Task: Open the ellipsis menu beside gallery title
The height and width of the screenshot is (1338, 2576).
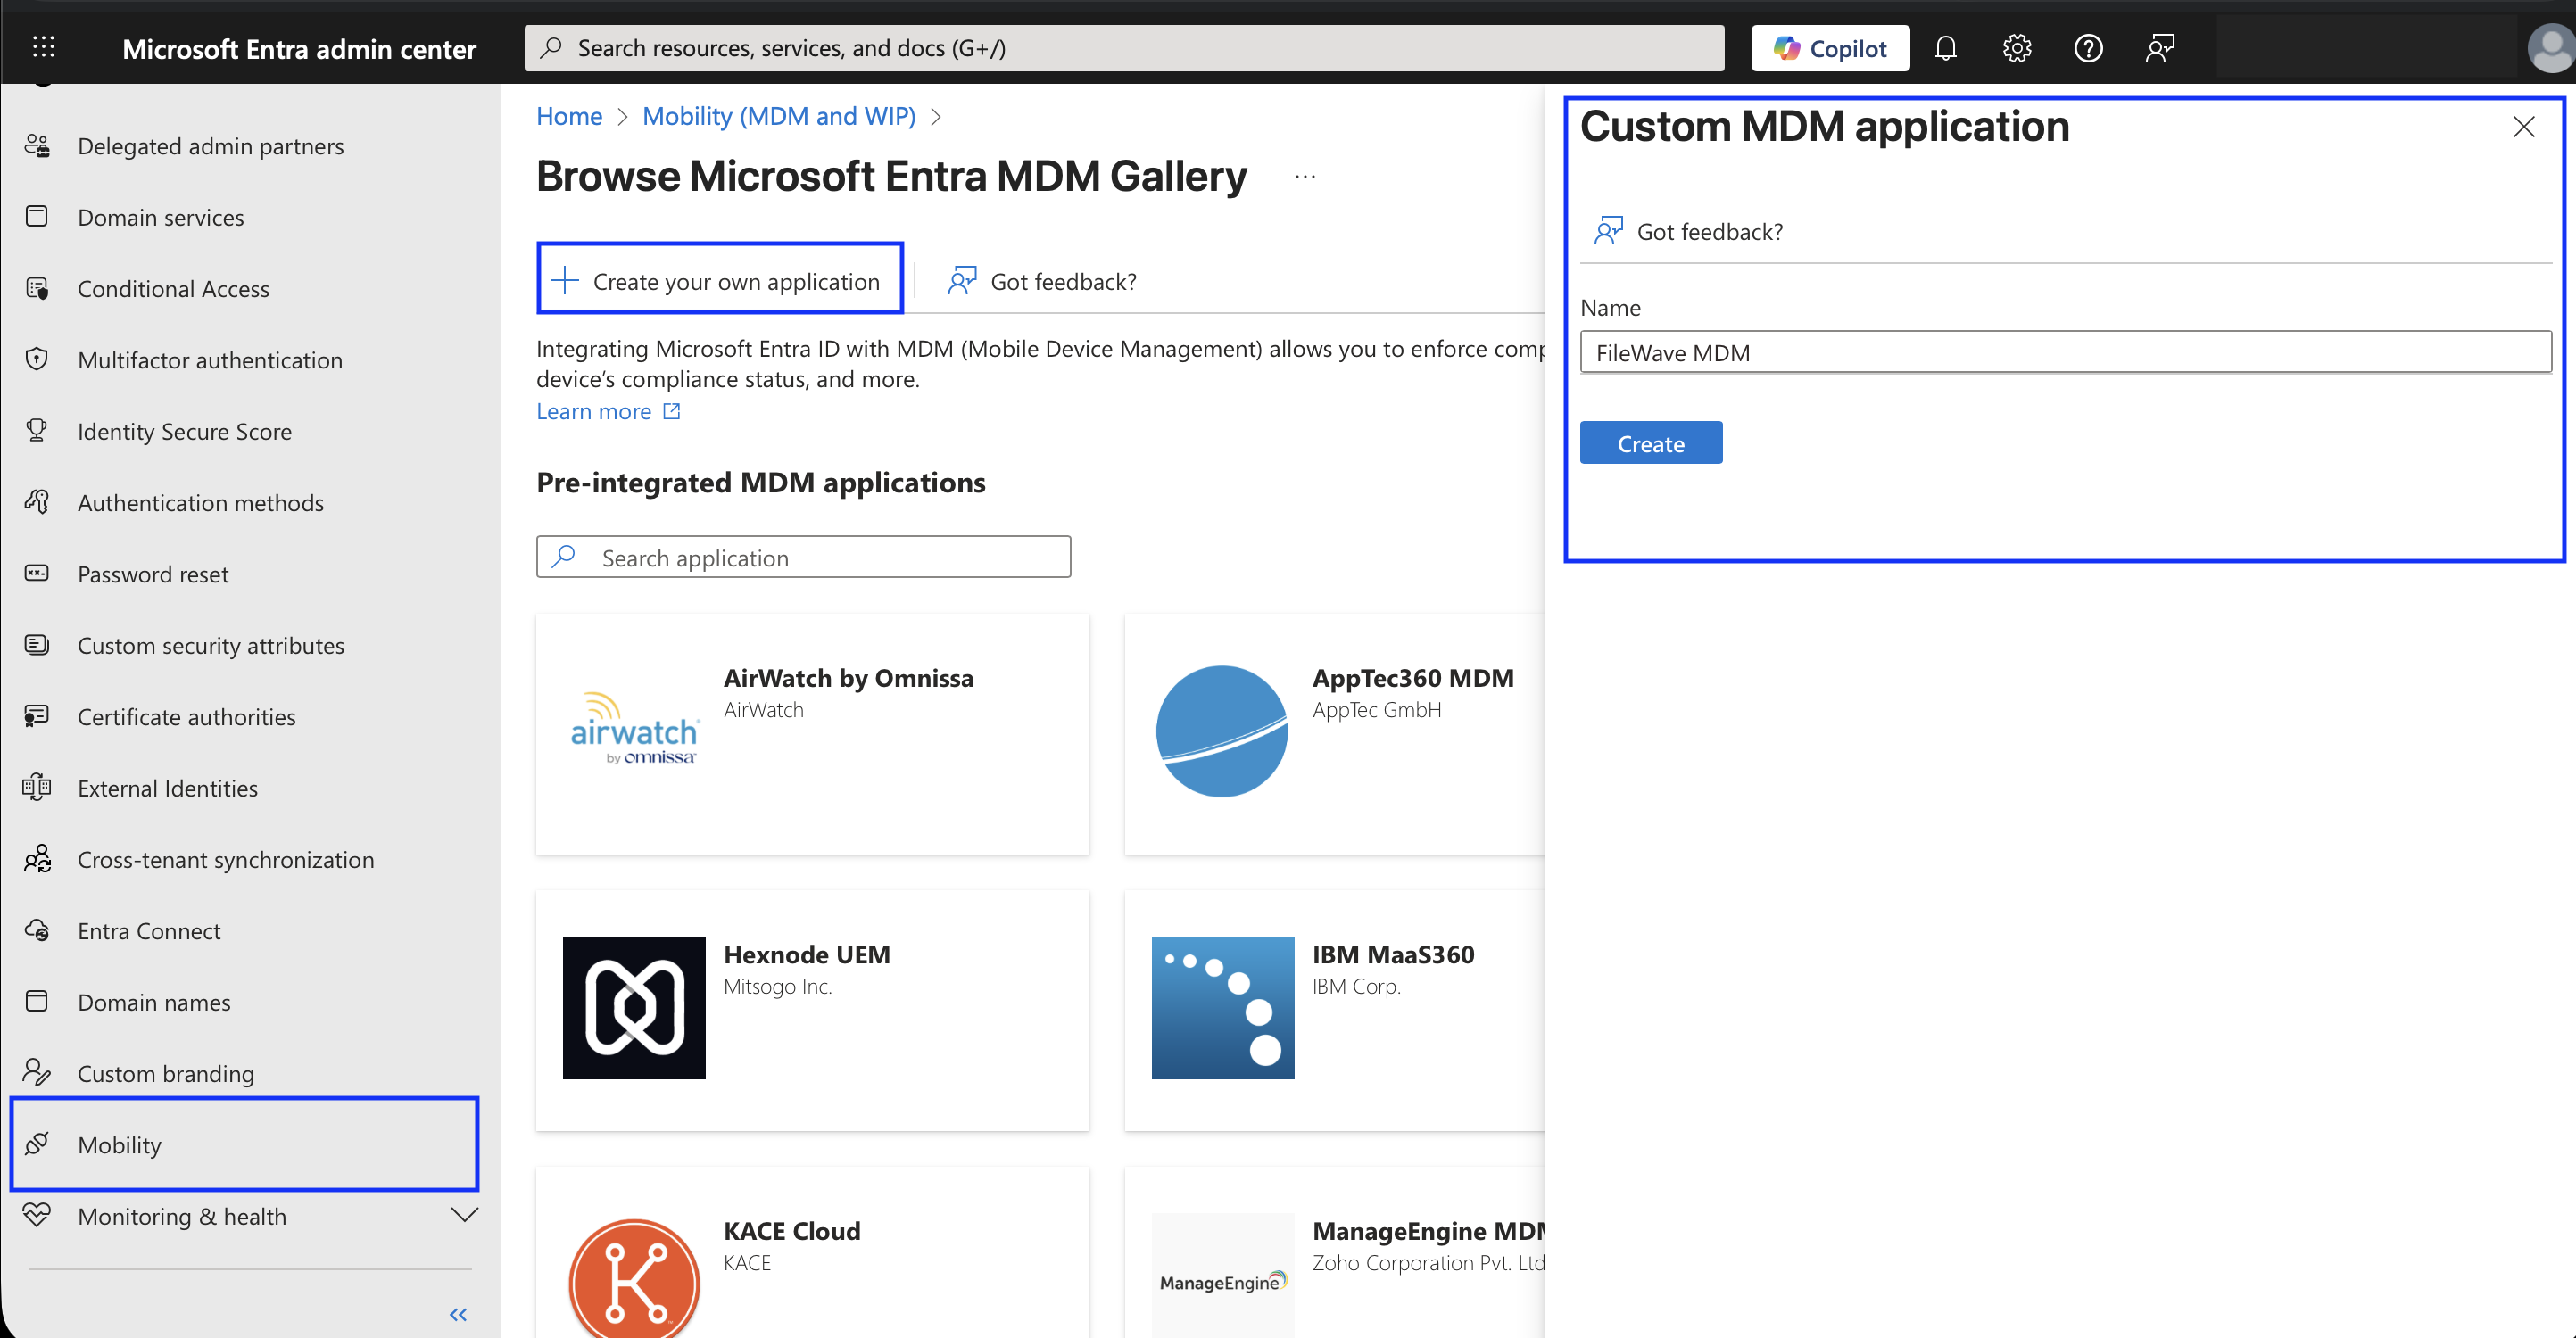Action: pos(1304,177)
